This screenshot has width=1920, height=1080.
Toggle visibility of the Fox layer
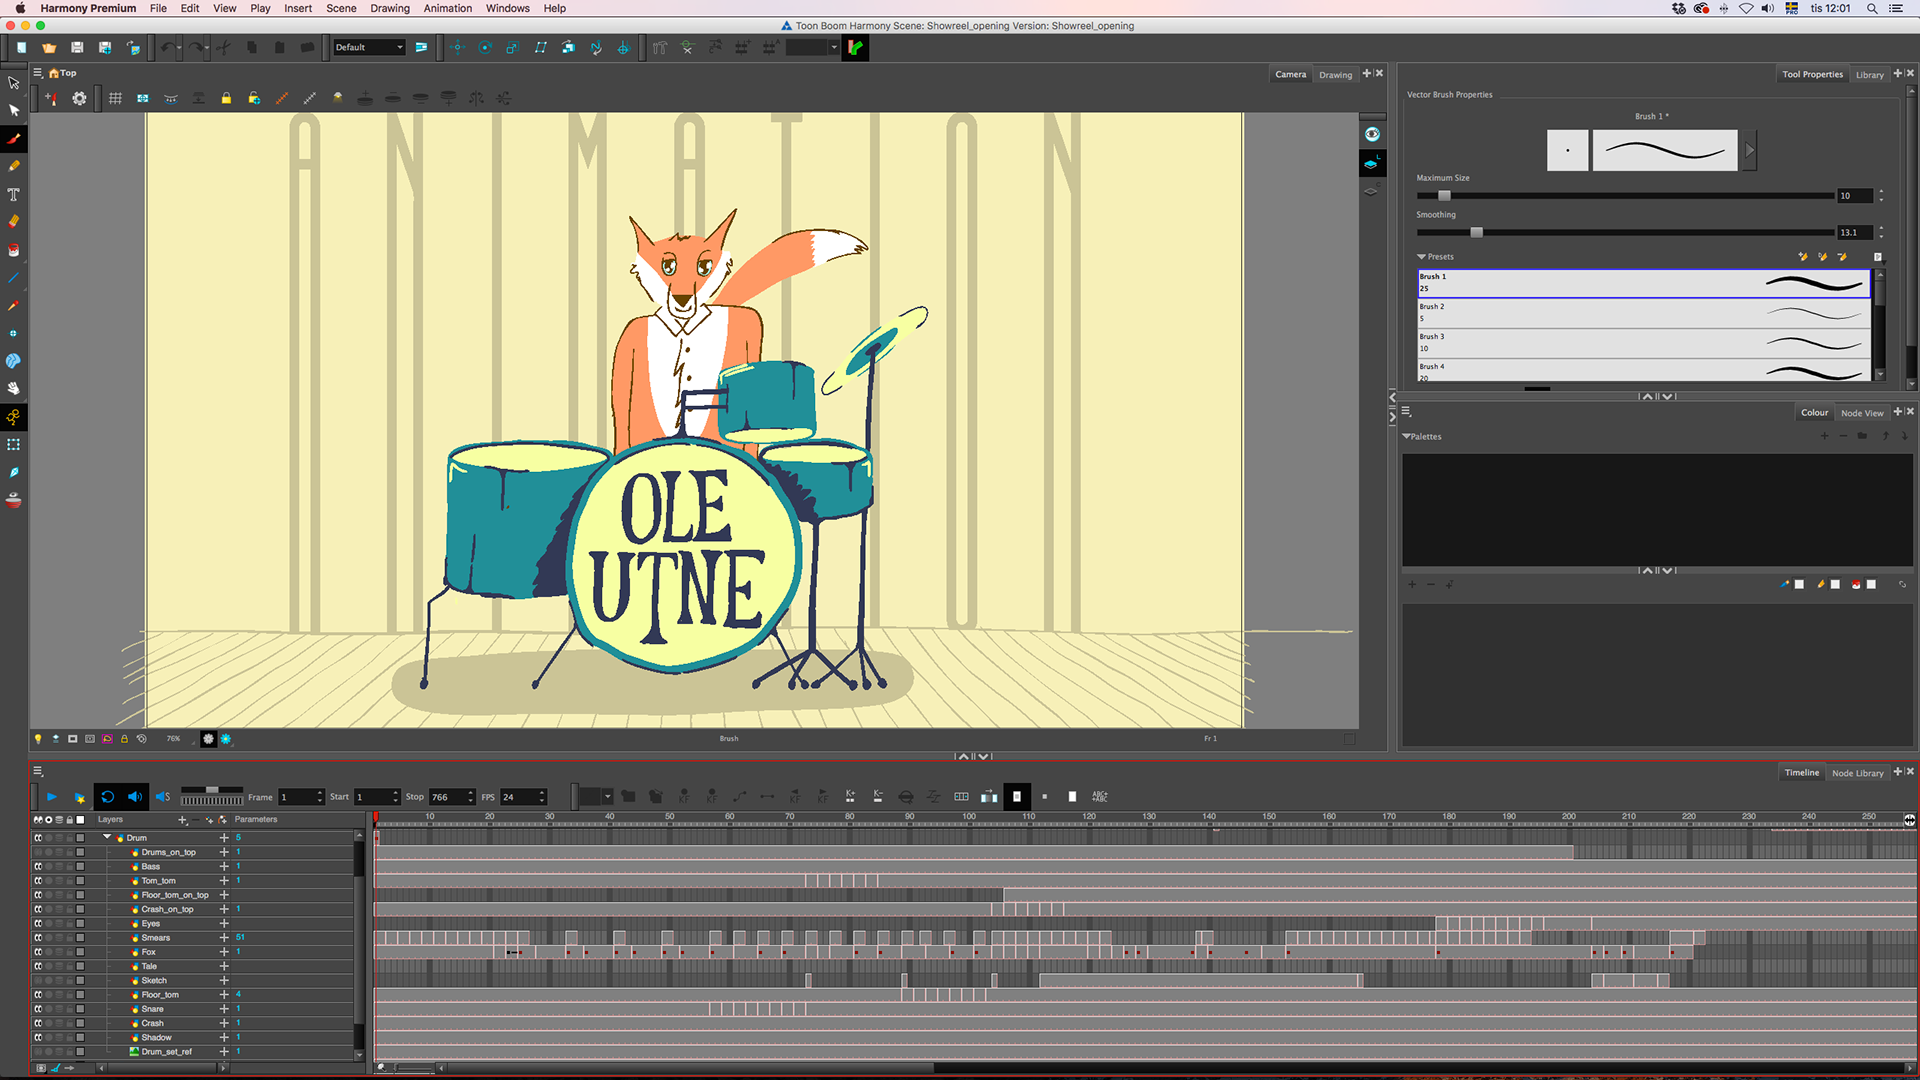point(38,952)
